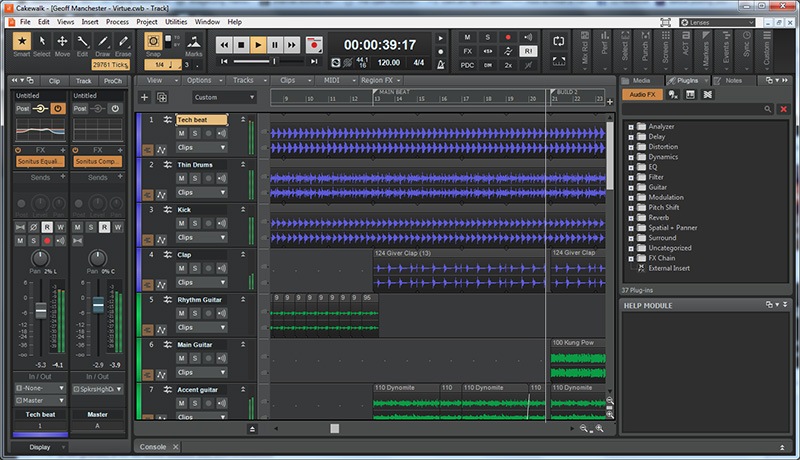
Task: Arm record on Main Guitar track
Action: coord(208,358)
